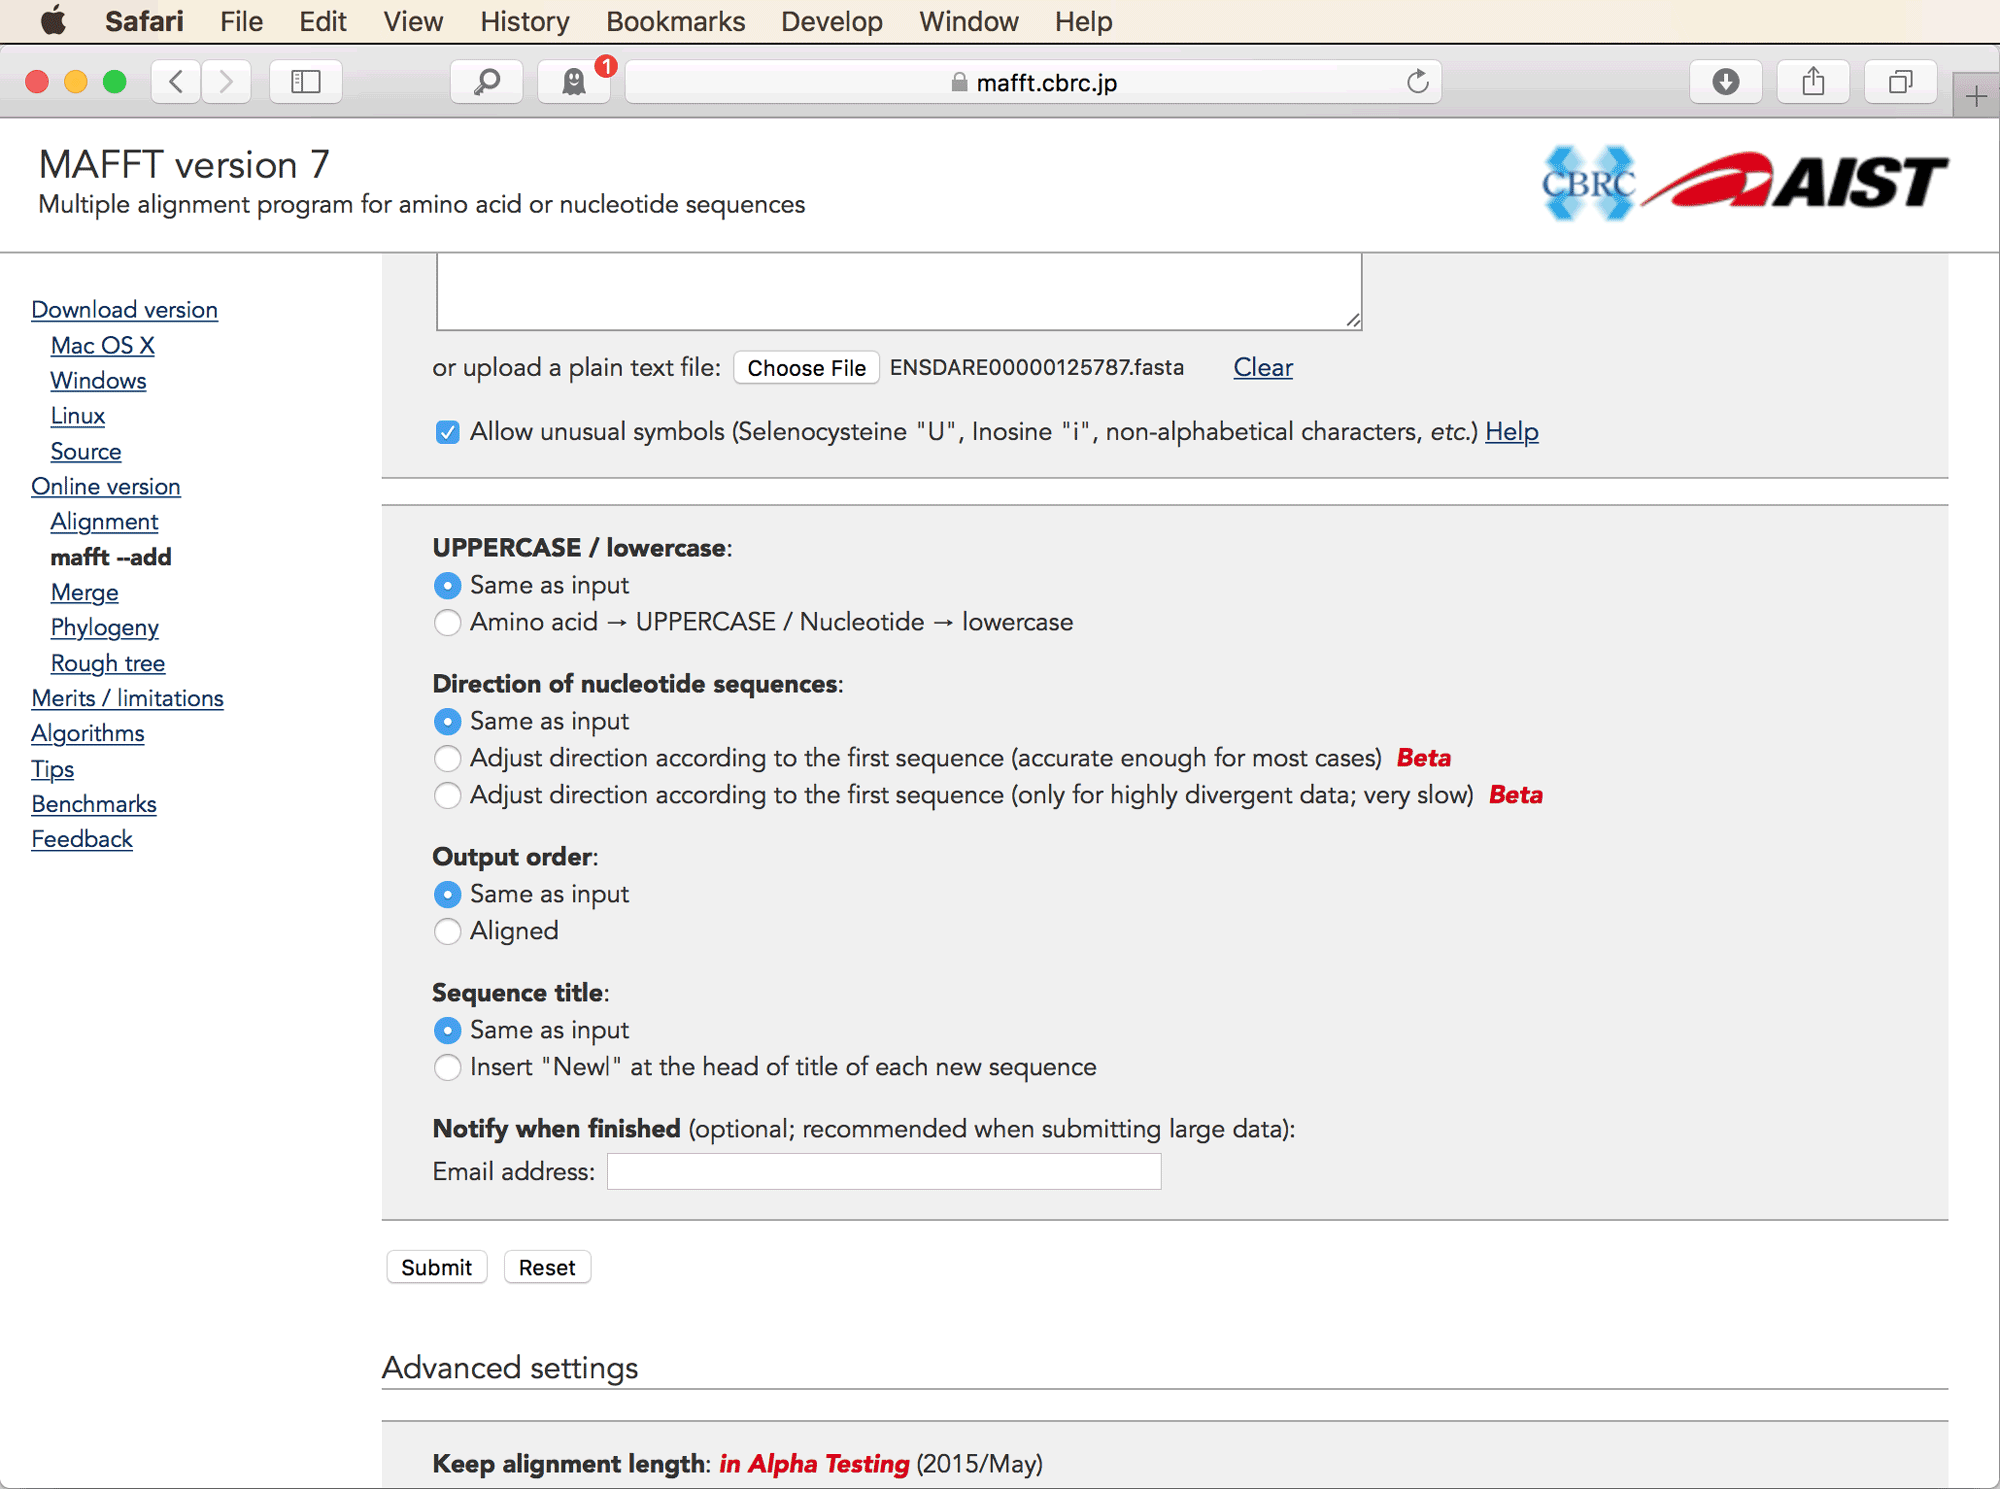This screenshot has width=2000, height=1489.
Task: Click the bold mafft --add sidebar entry
Action: 111,557
